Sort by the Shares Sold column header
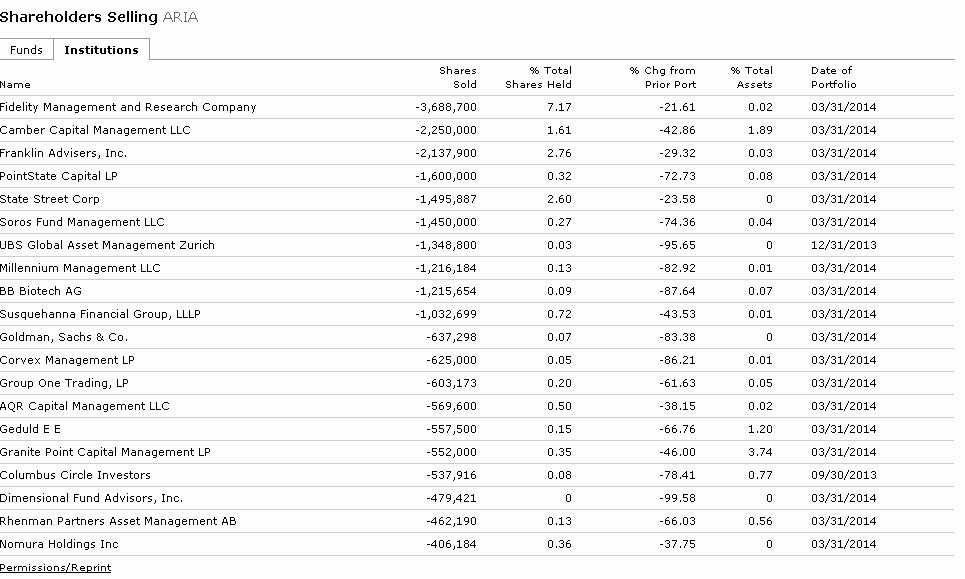The image size is (965, 579). point(457,77)
